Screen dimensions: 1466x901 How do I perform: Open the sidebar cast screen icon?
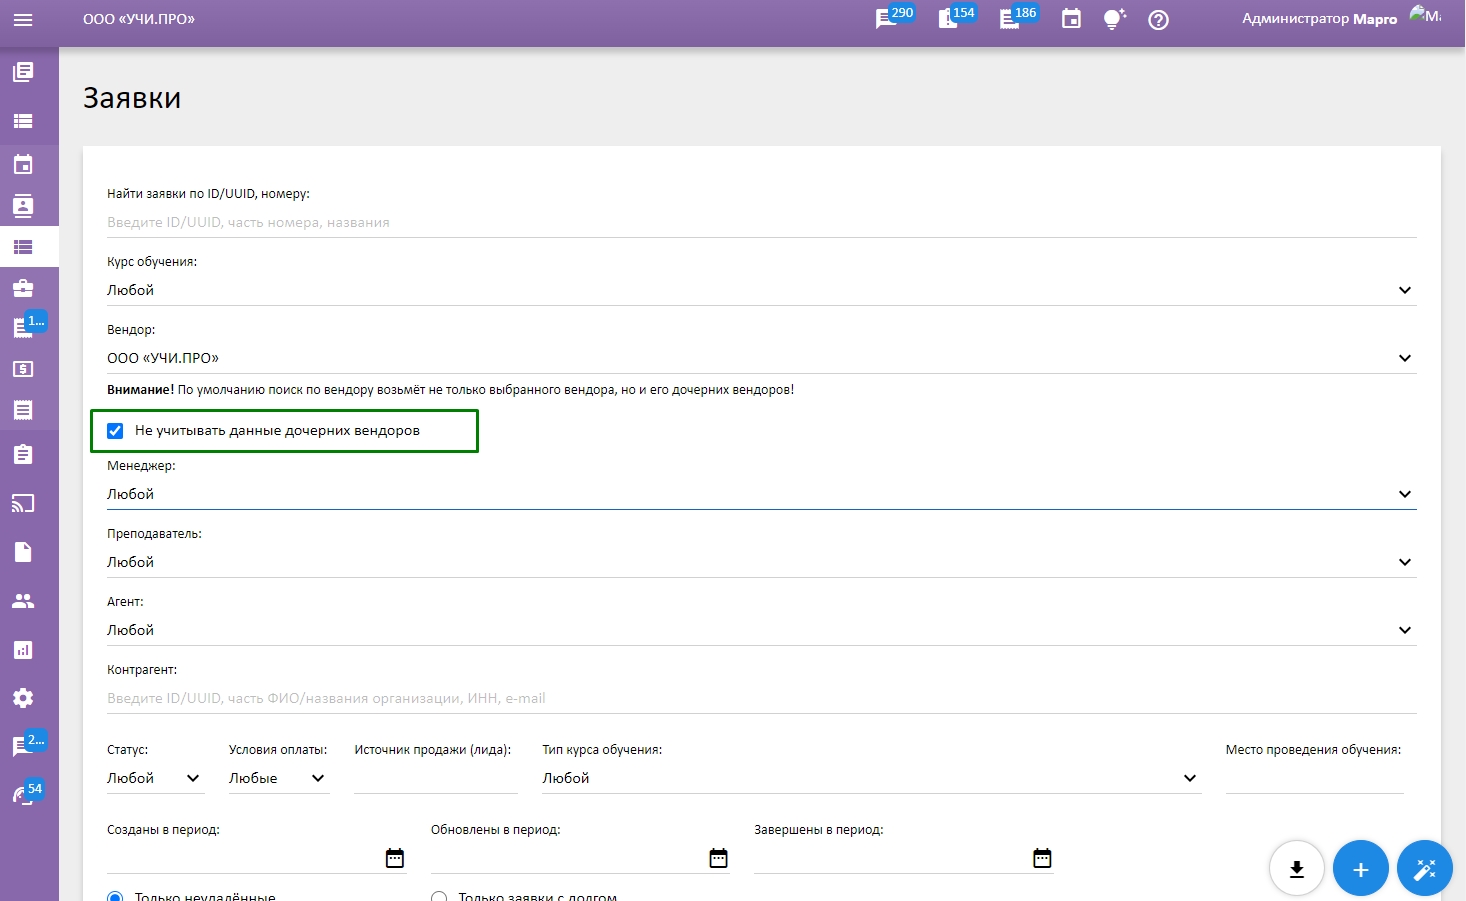pos(23,503)
